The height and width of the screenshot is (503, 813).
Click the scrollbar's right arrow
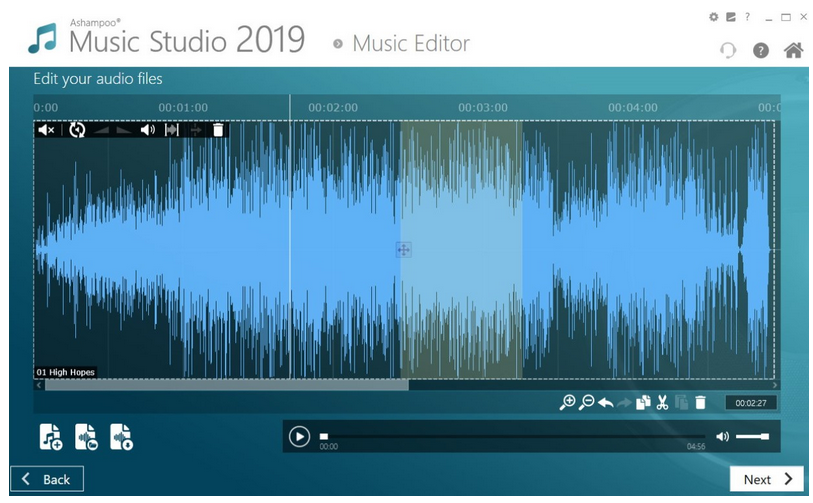(x=775, y=385)
